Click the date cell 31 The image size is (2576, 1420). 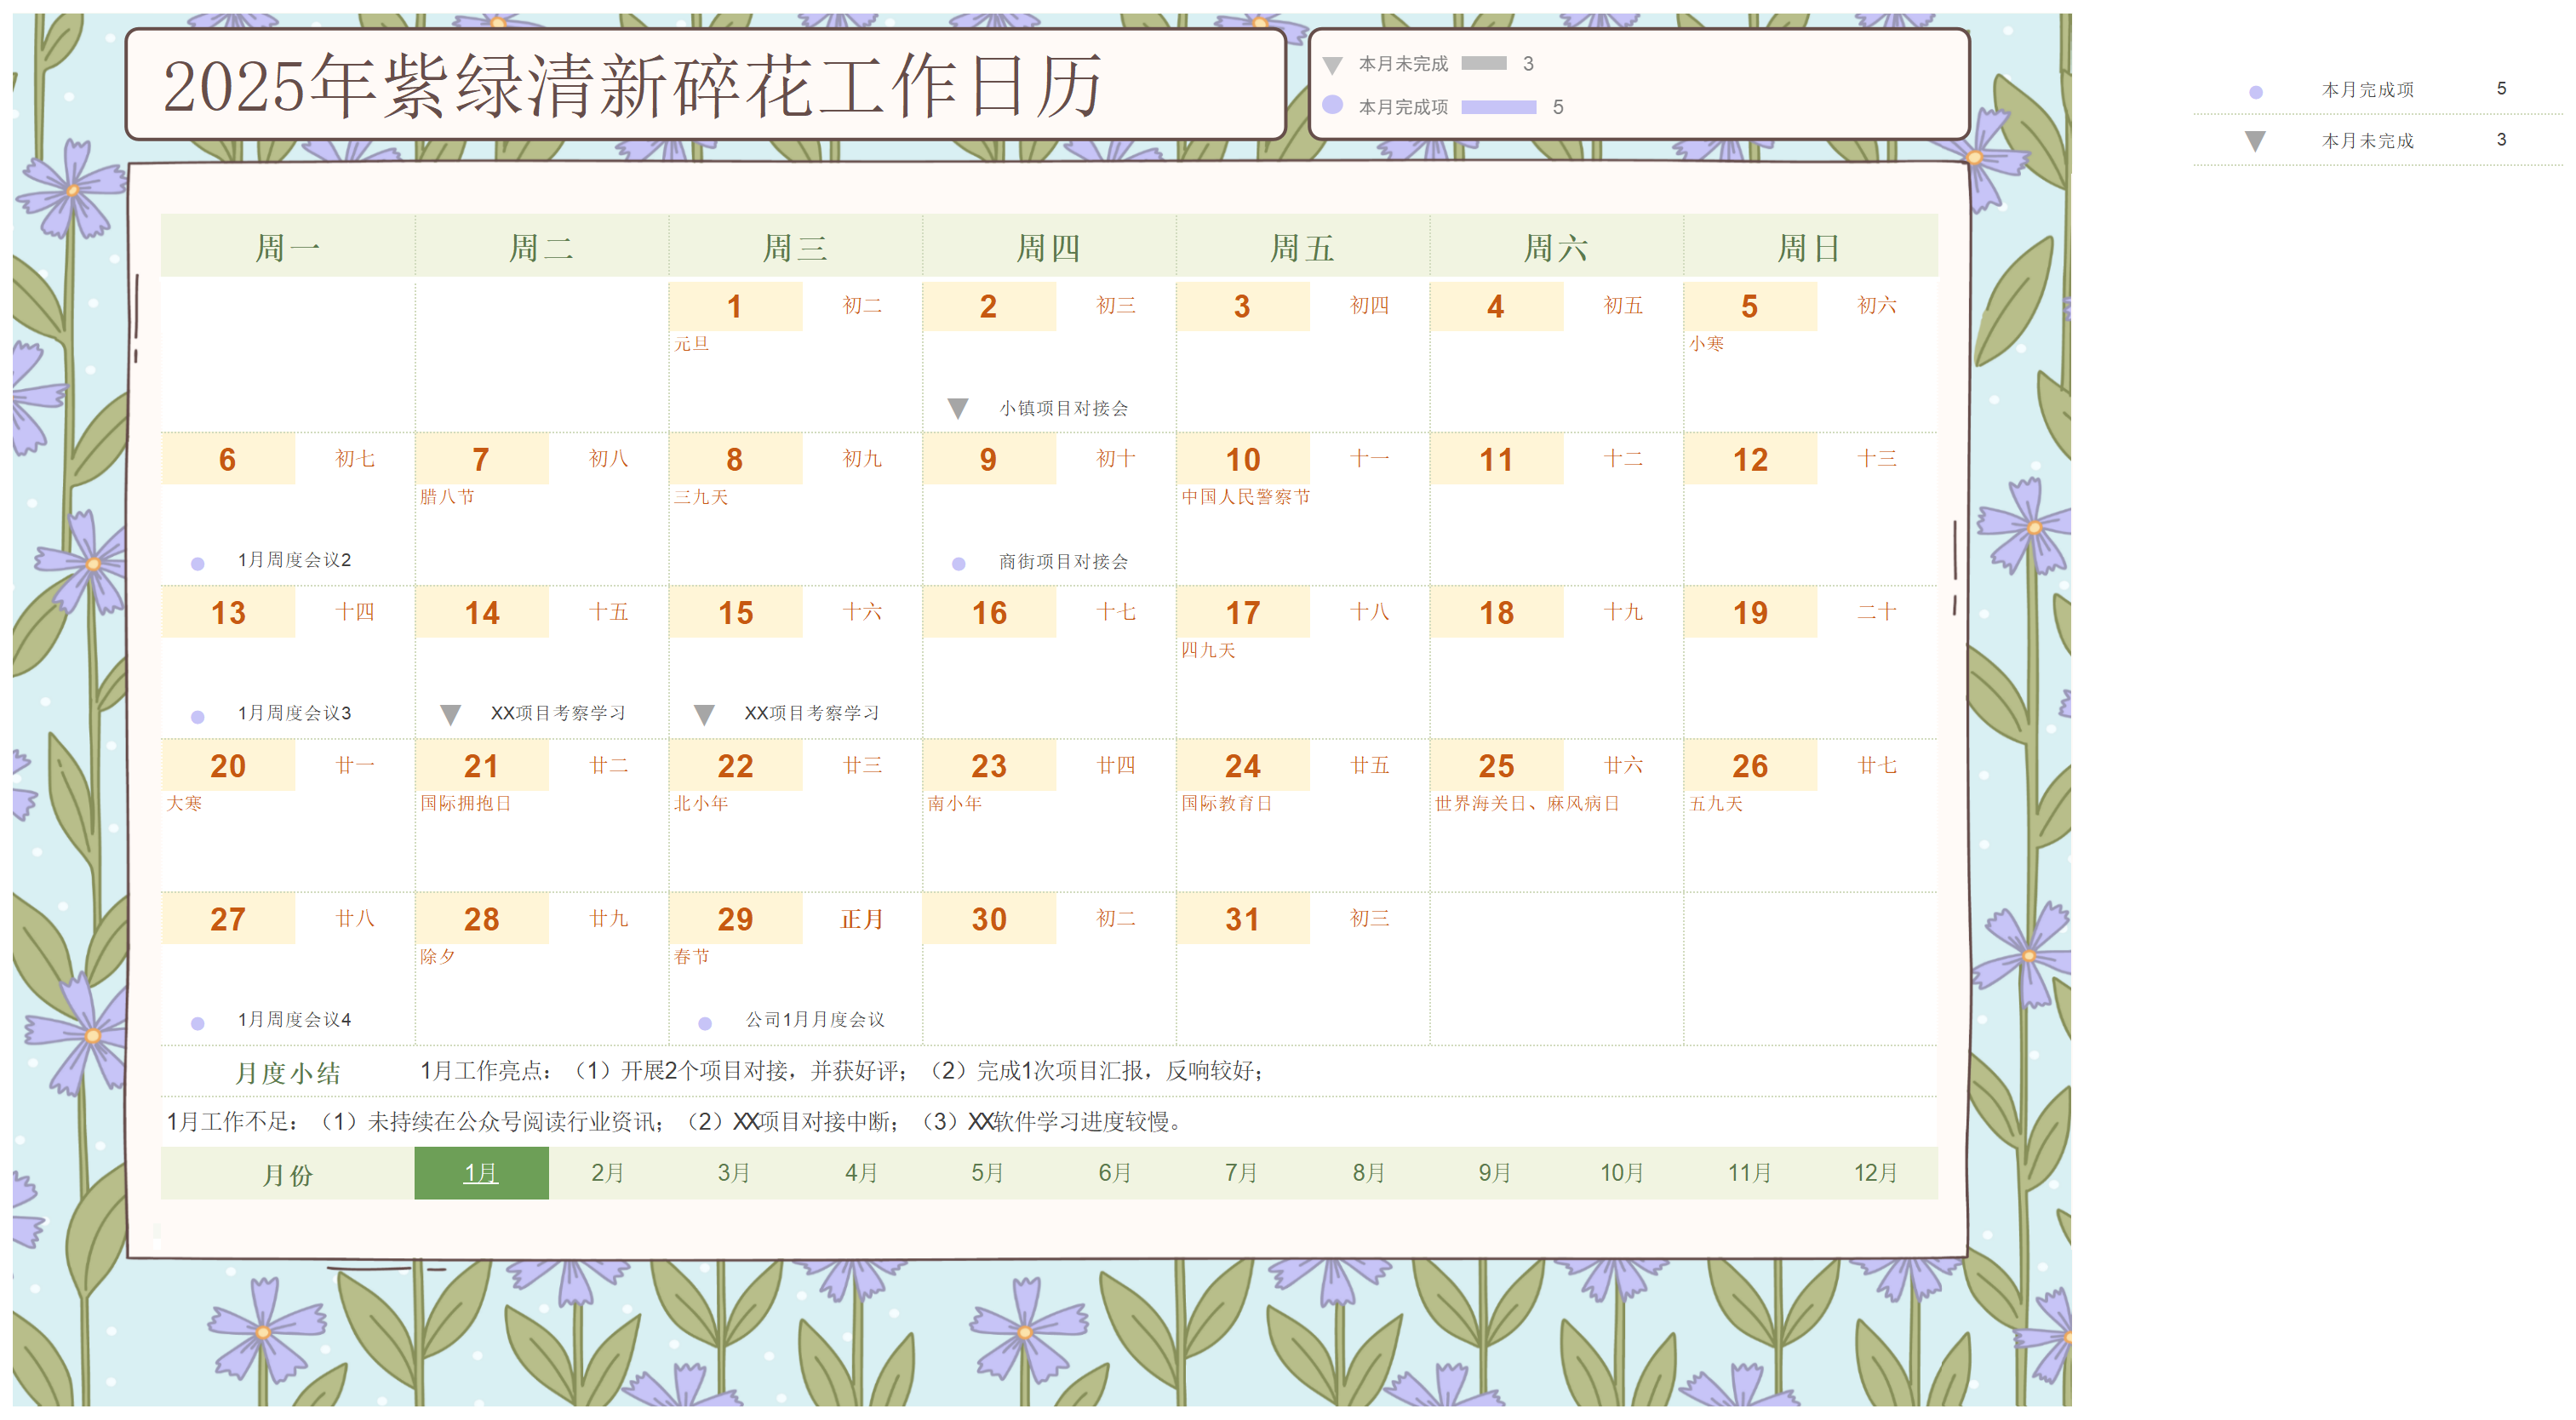pos(1243,918)
